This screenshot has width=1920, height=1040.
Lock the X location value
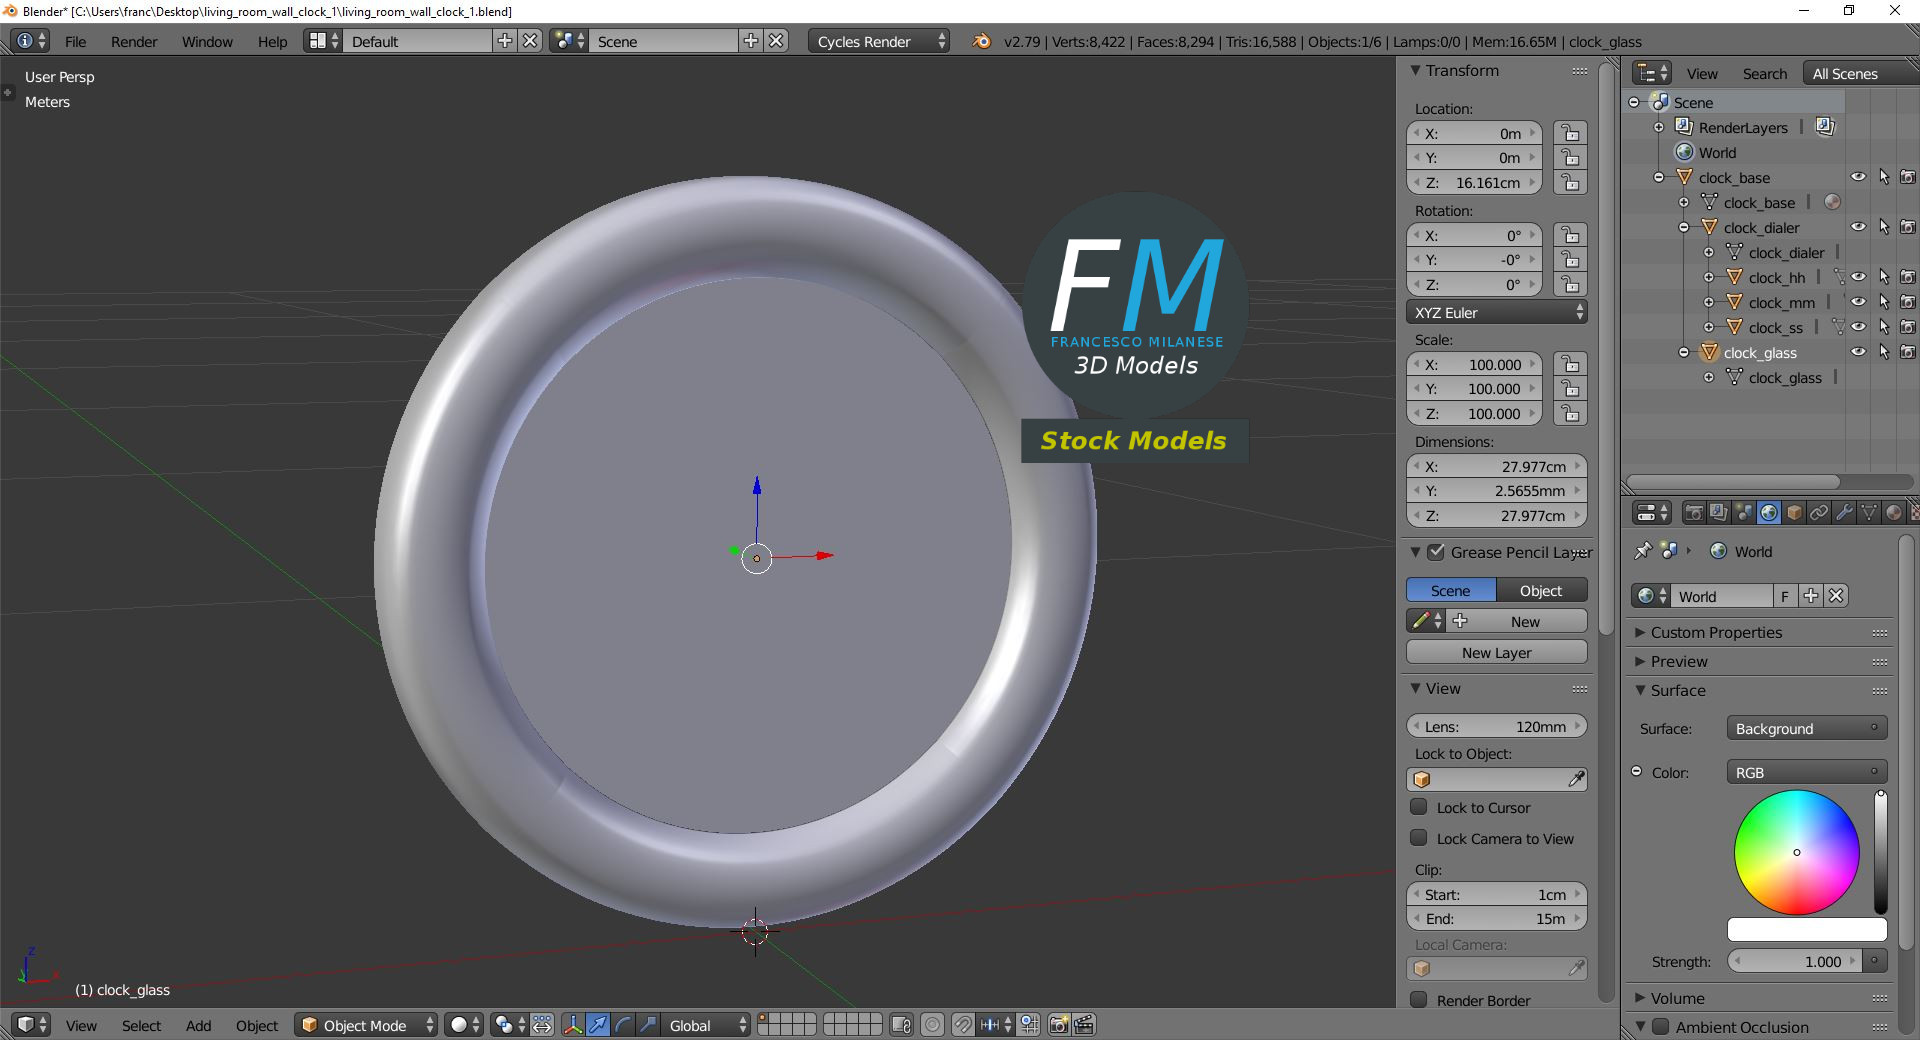pos(1570,134)
